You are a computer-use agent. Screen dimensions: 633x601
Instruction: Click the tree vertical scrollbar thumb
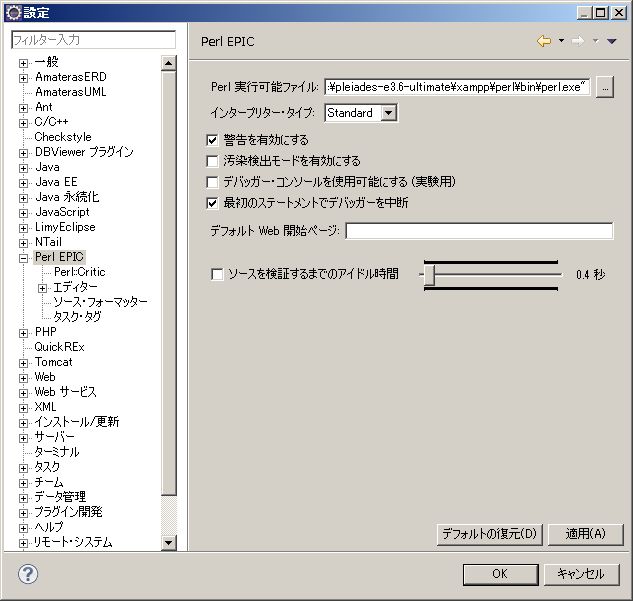click(x=168, y=283)
